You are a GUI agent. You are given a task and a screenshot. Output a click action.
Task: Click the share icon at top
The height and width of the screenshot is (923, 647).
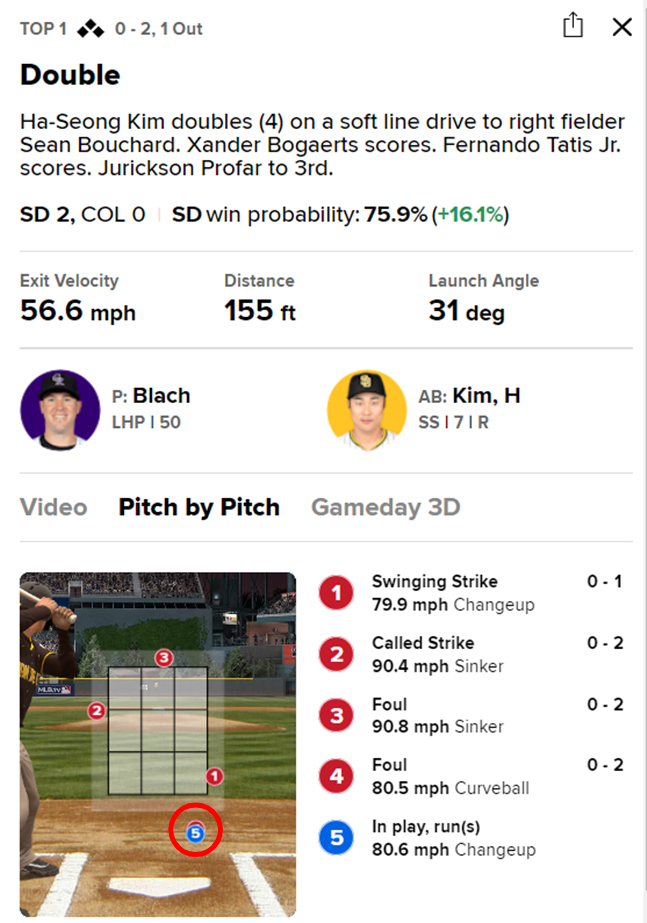573,26
